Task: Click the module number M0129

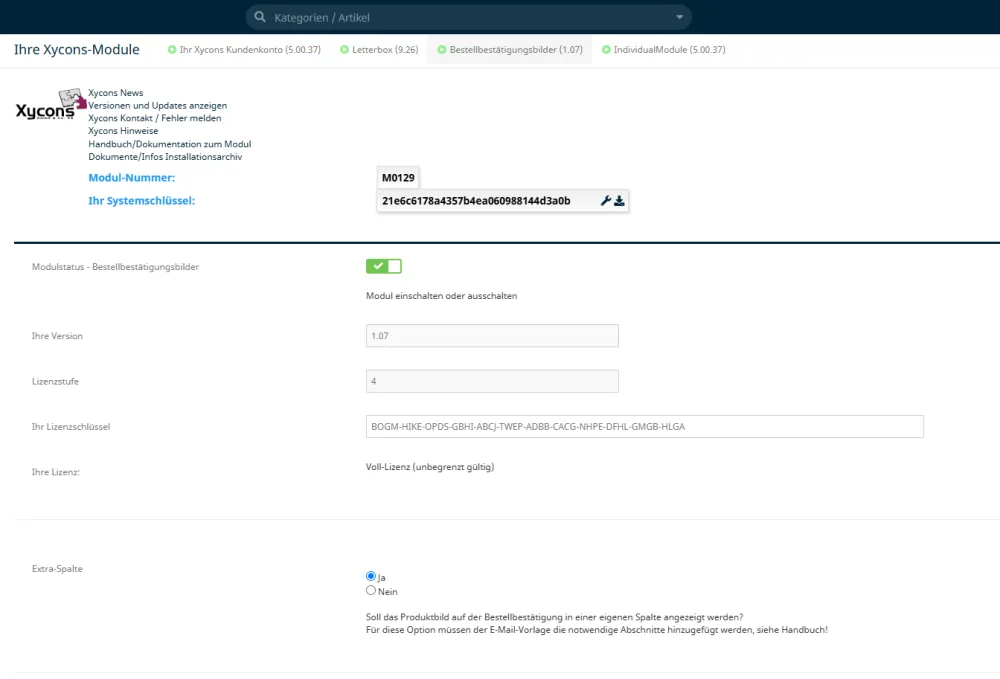Action: pyautogui.click(x=398, y=178)
